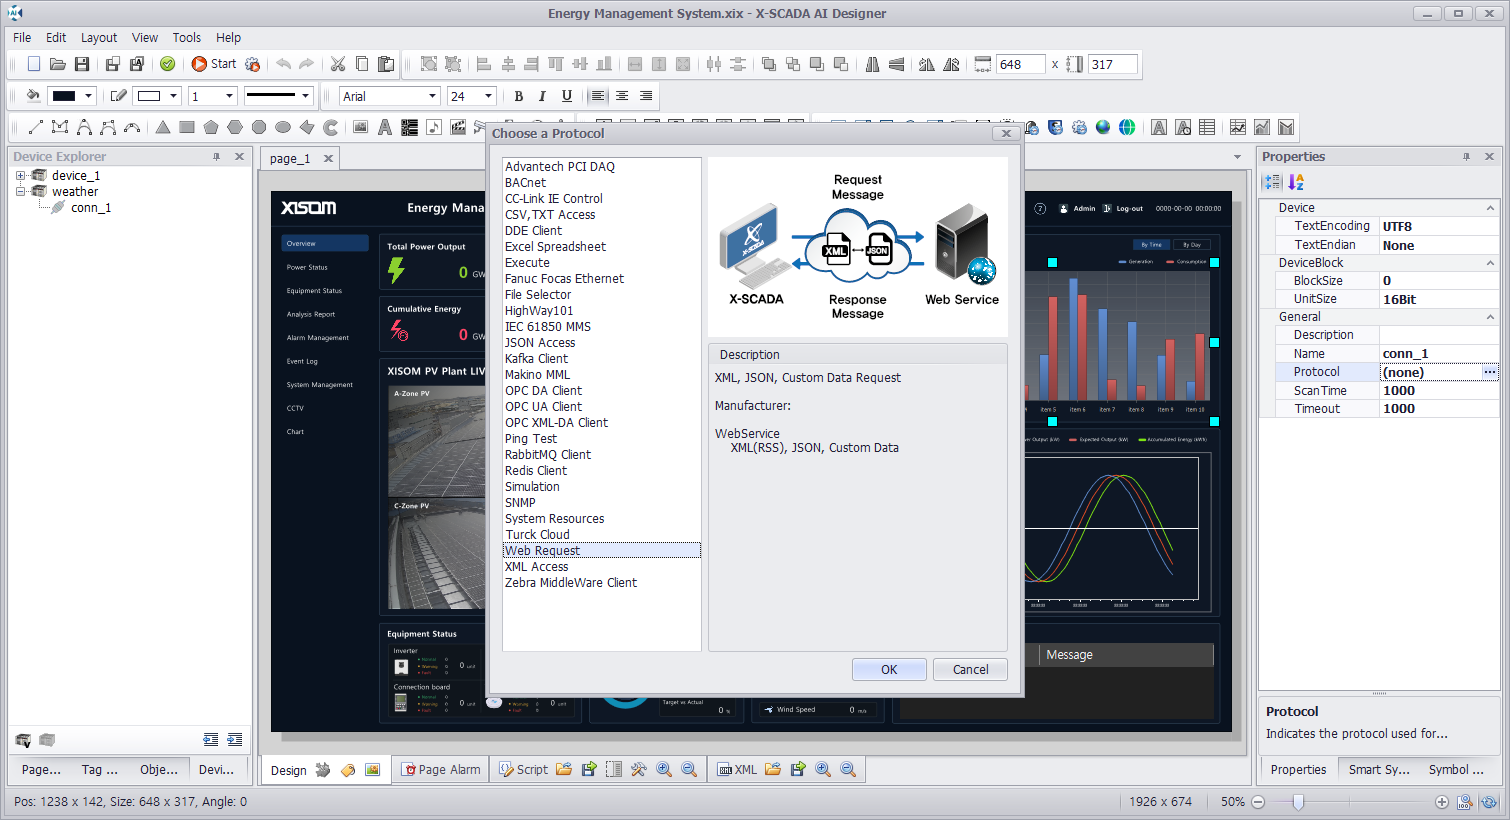Select OPC UA Client in protocol list

(x=543, y=407)
